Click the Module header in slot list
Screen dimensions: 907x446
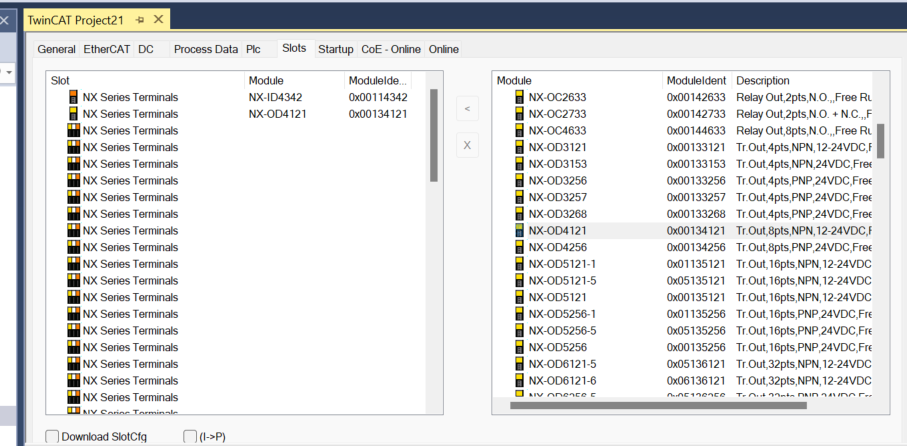pyautogui.click(x=294, y=80)
